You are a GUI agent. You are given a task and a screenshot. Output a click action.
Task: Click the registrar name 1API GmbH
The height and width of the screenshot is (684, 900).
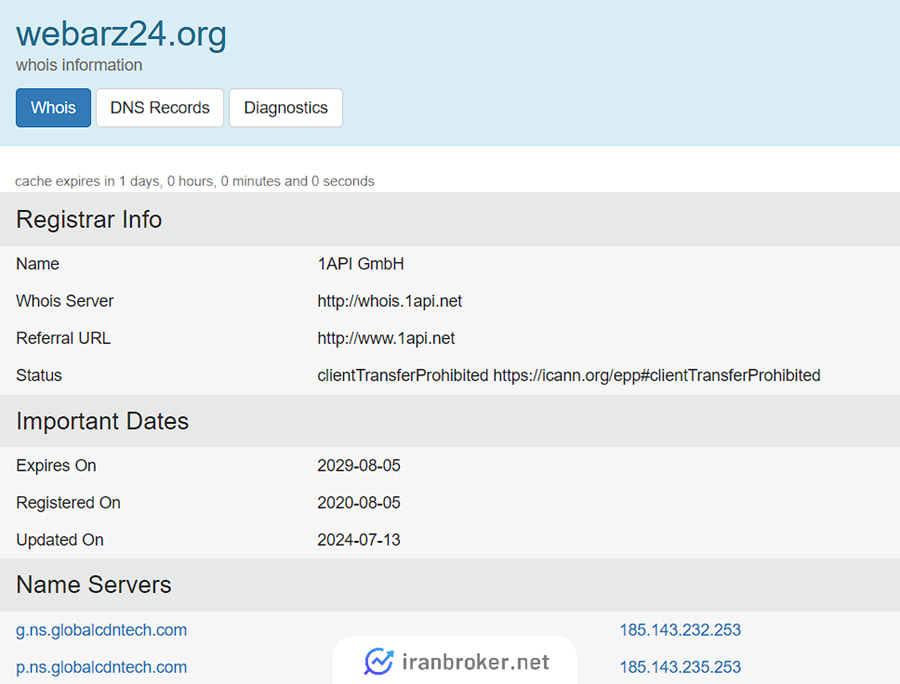pyautogui.click(x=361, y=264)
